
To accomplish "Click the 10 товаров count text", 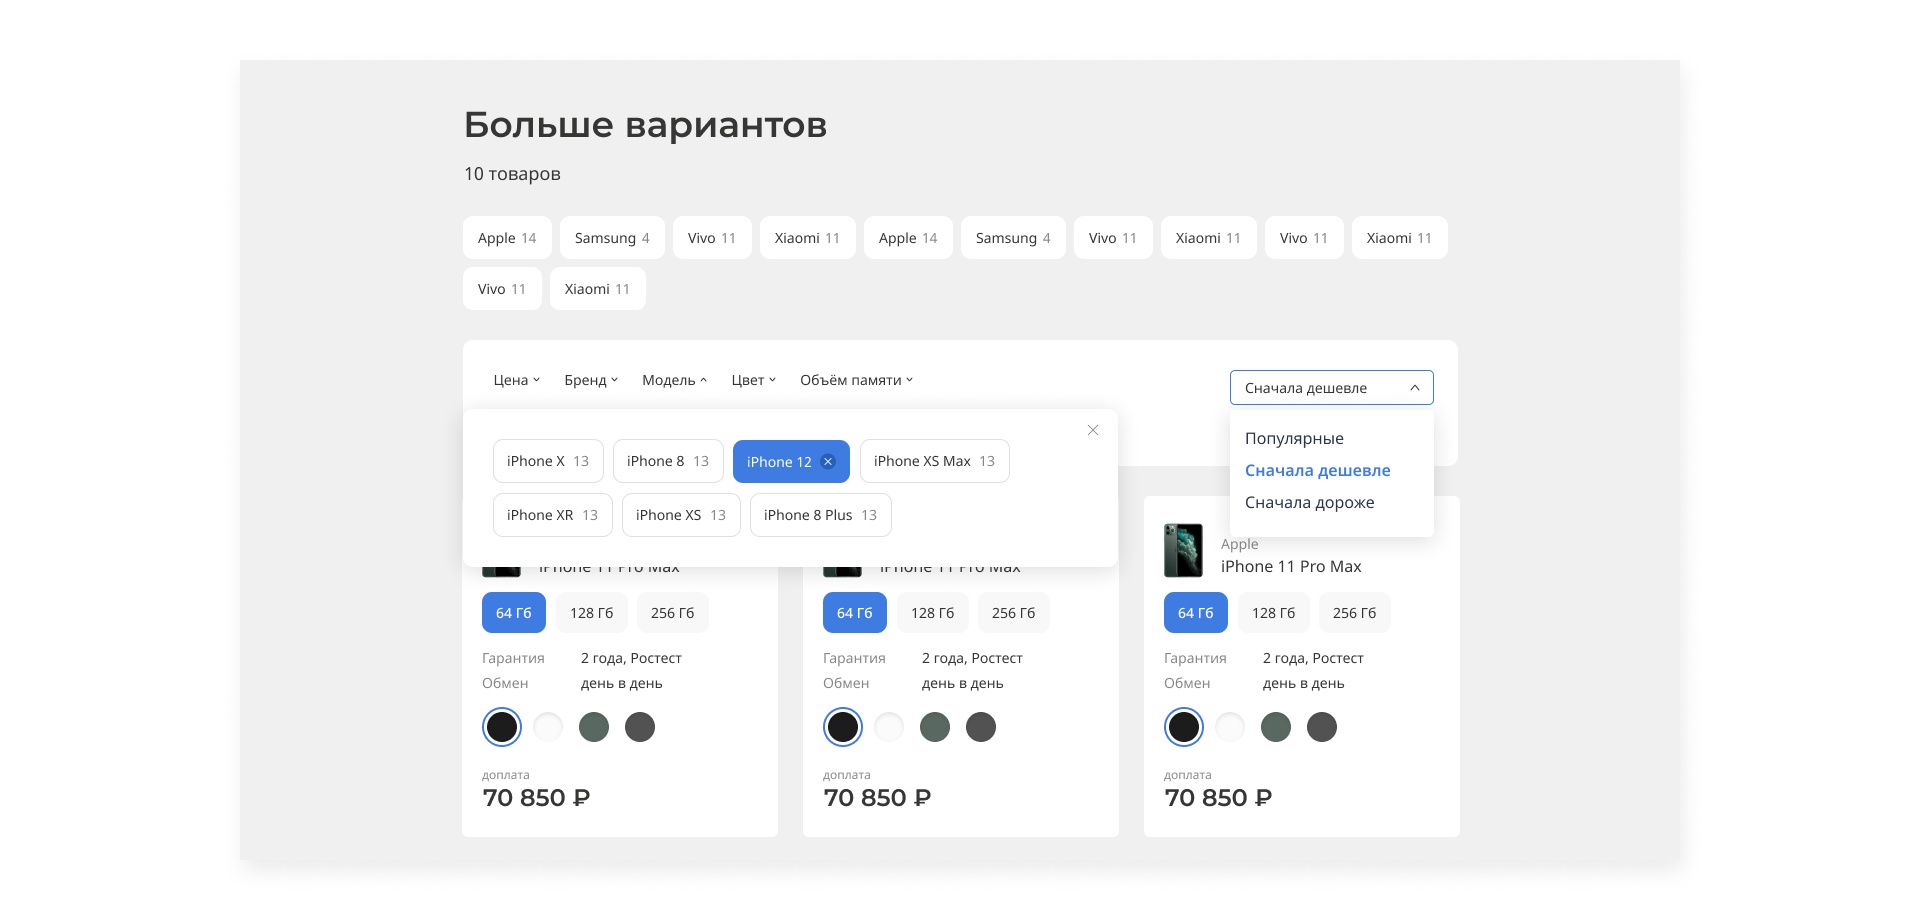I will pos(512,174).
